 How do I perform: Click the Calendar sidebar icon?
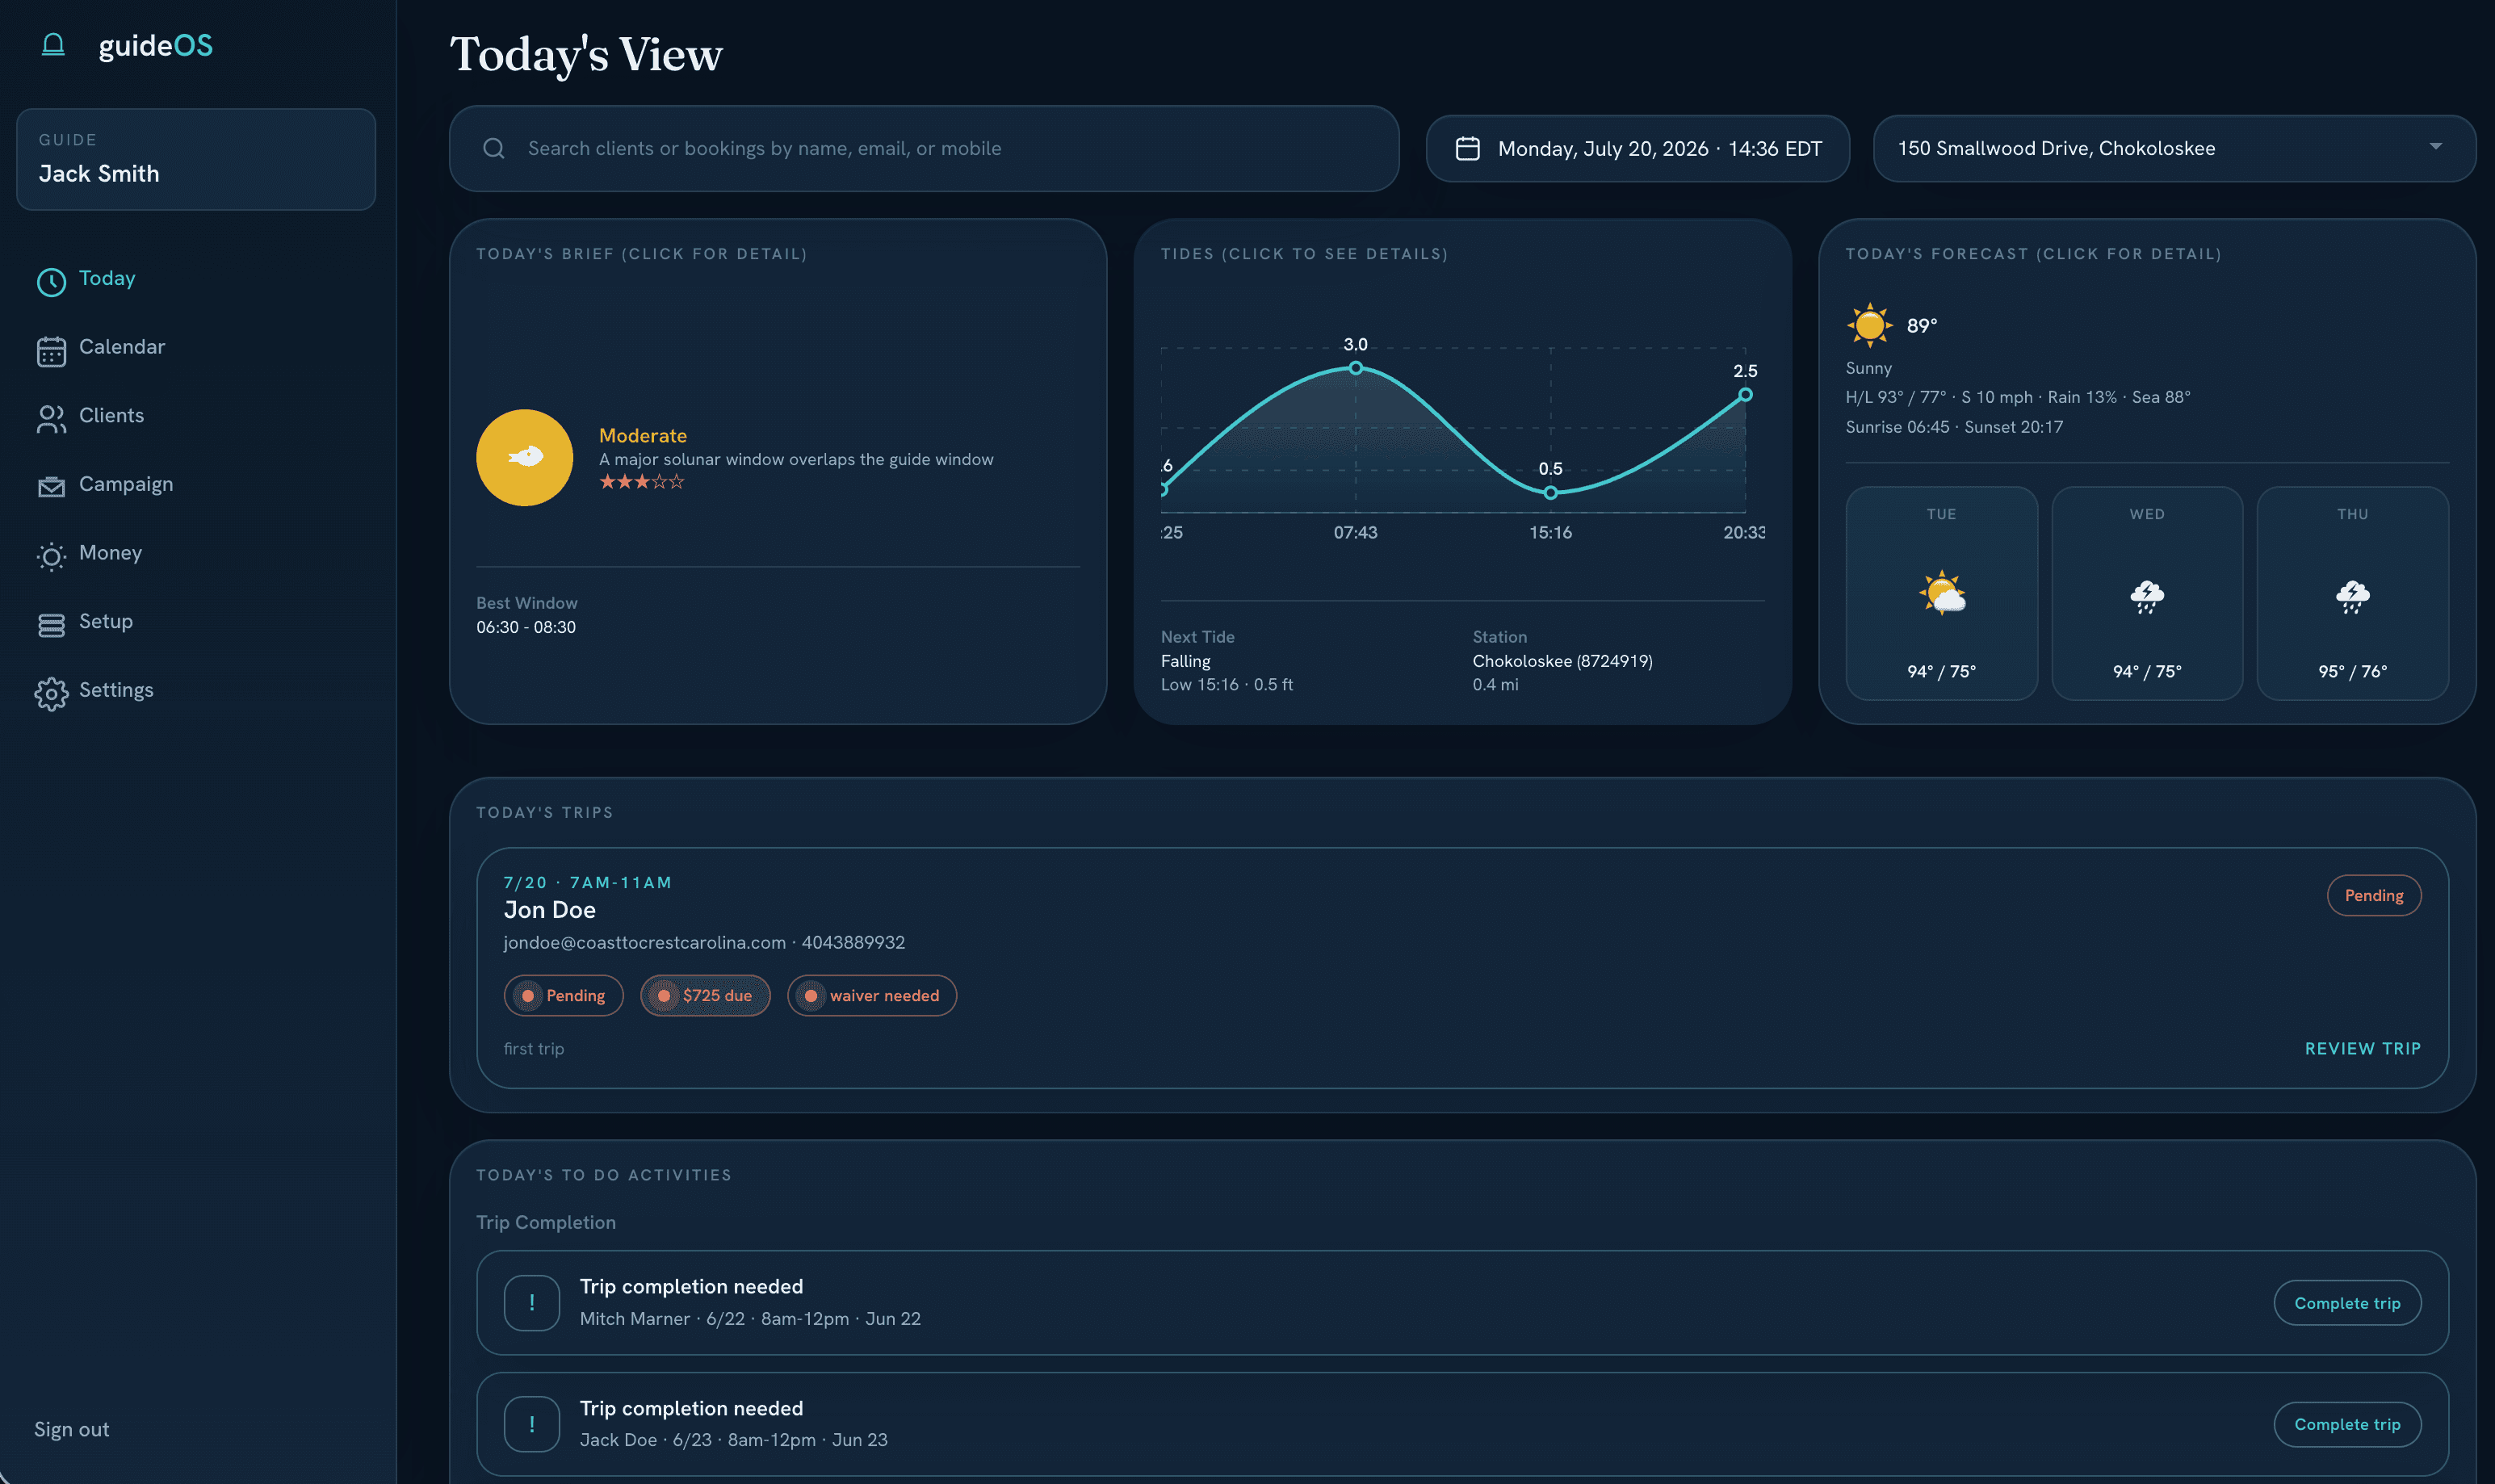(x=51, y=351)
